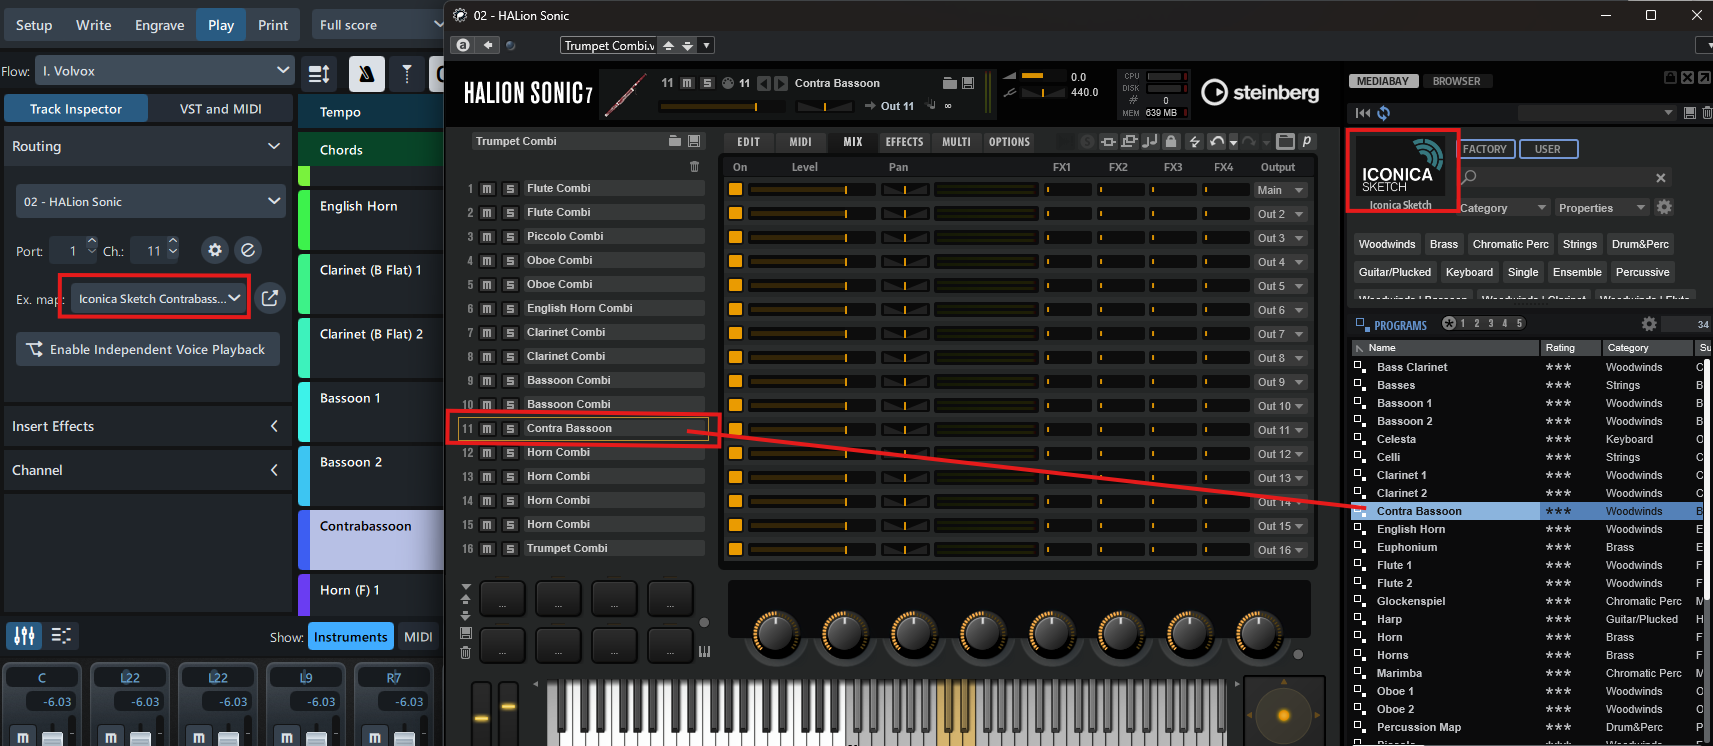Switch to Engrave mode
The height and width of the screenshot is (746, 1713).
coord(160,25)
